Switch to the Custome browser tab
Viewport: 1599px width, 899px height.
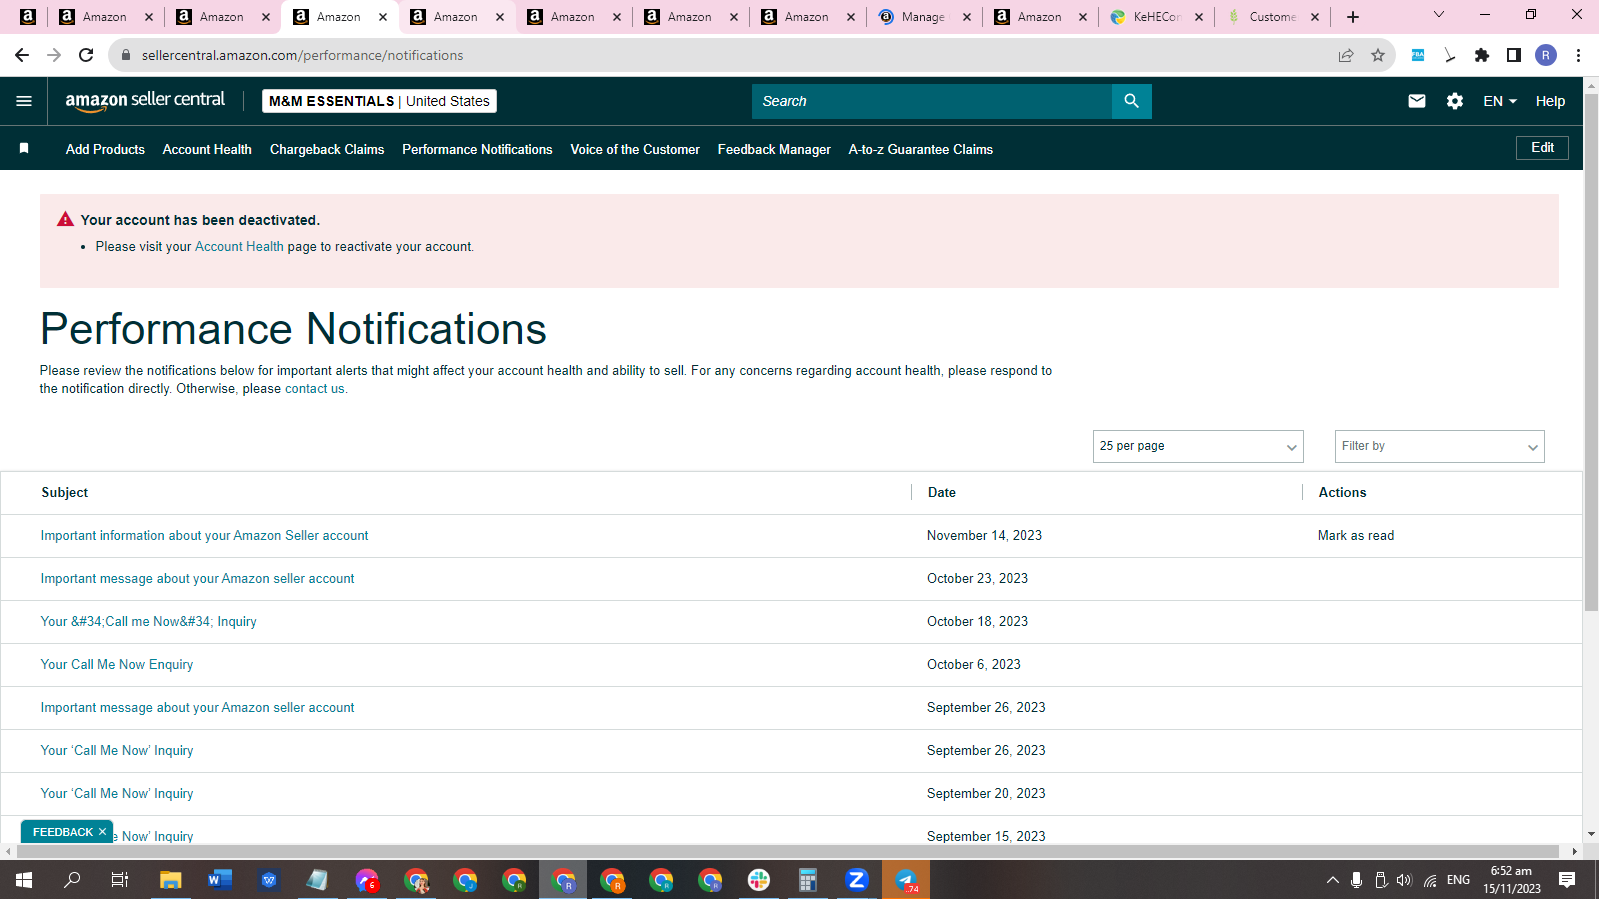coord(1272,17)
